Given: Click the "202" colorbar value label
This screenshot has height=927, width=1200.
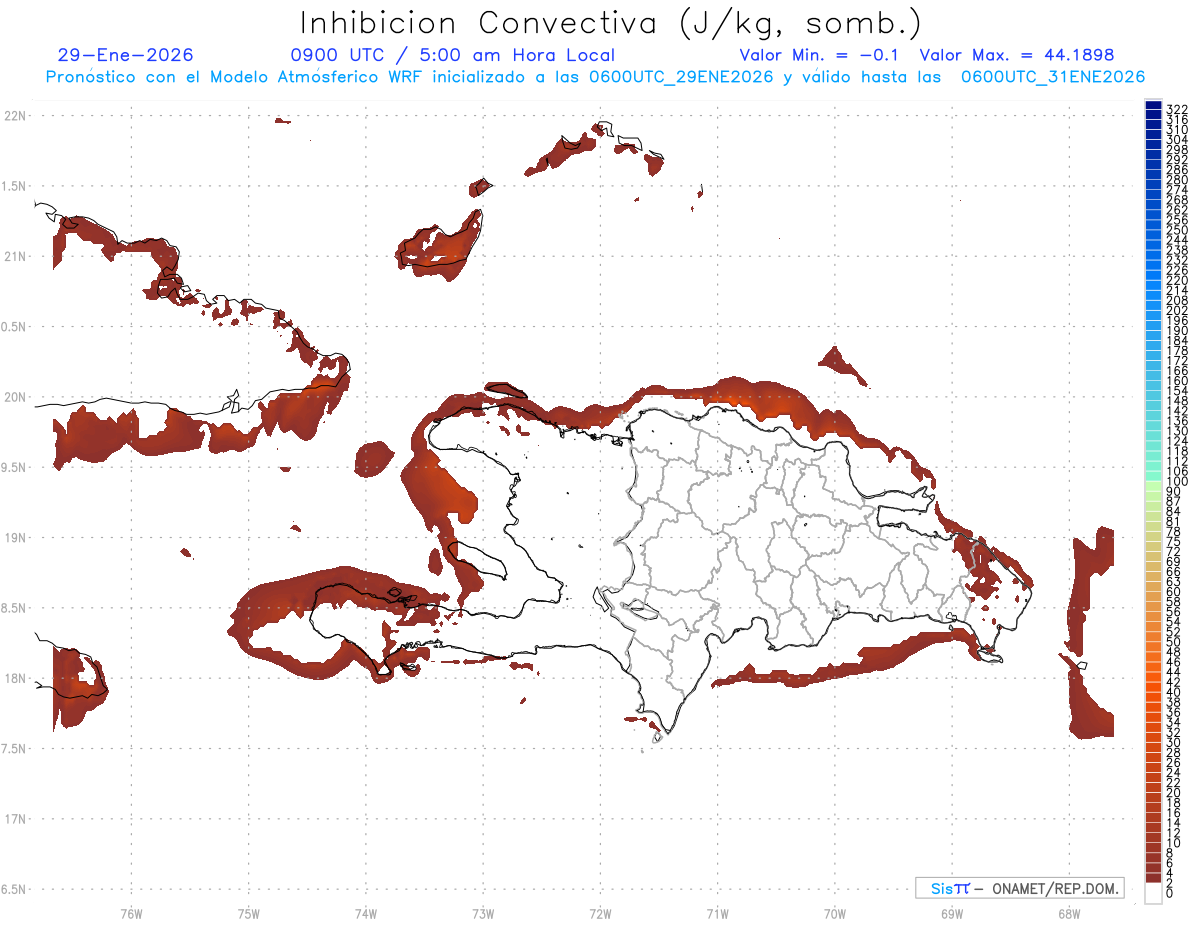Looking at the screenshot, I should 1177,310.
